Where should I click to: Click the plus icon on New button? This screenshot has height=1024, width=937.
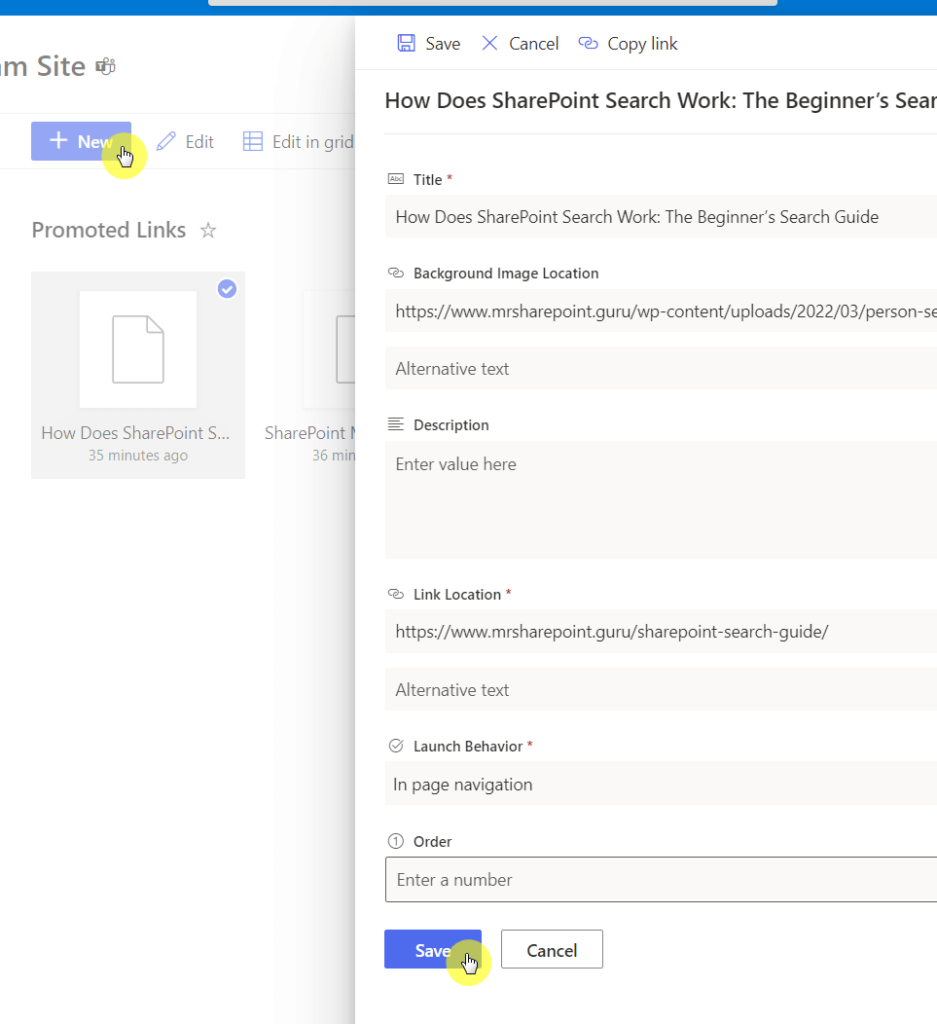pyautogui.click(x=59, y=140)
